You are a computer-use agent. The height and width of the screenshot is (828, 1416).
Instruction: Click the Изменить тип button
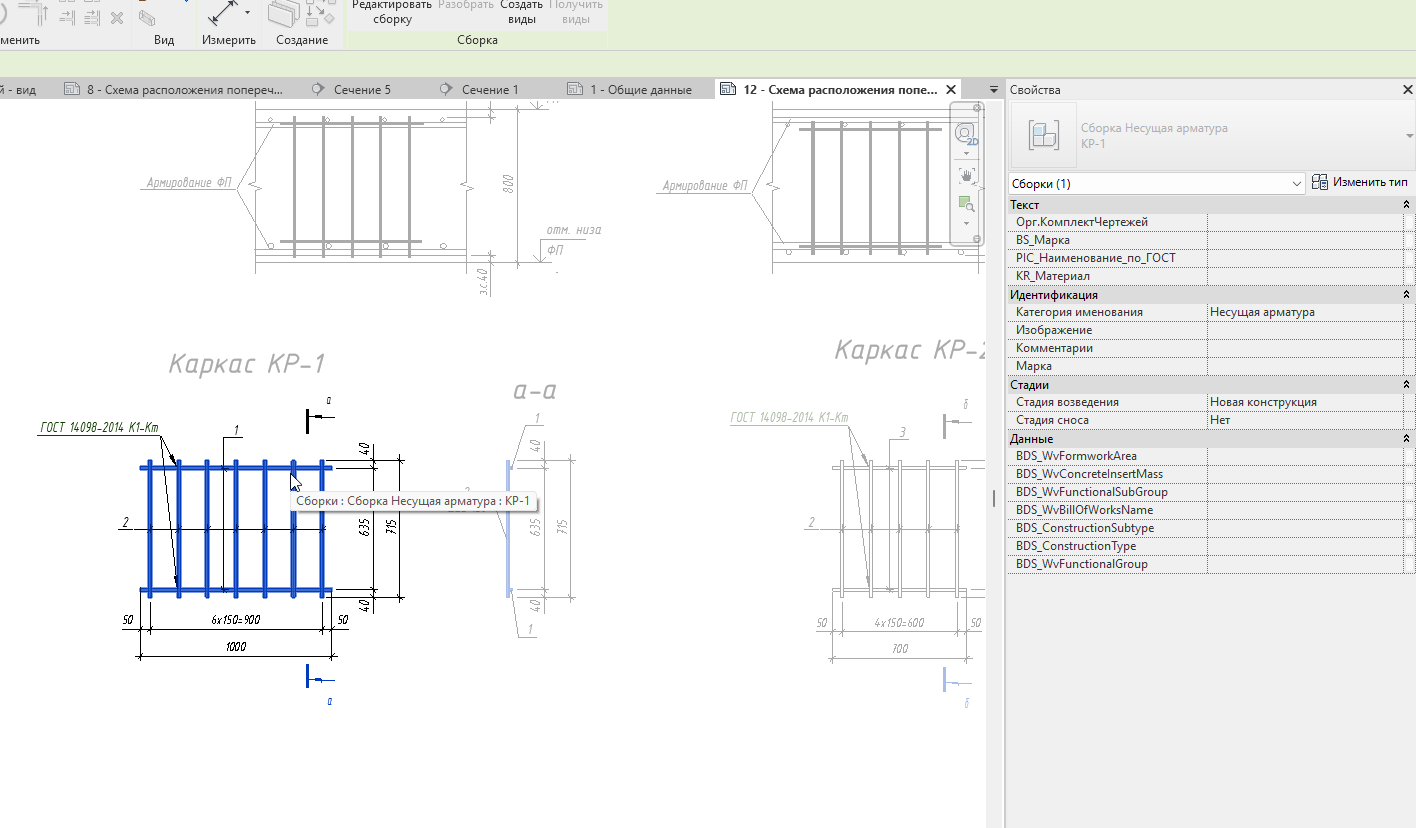coord(1360,182)
